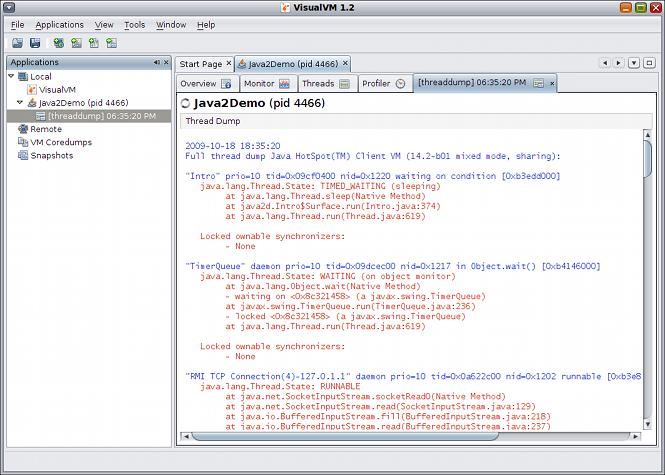Open the Window menu

click(x=171, y=25)
